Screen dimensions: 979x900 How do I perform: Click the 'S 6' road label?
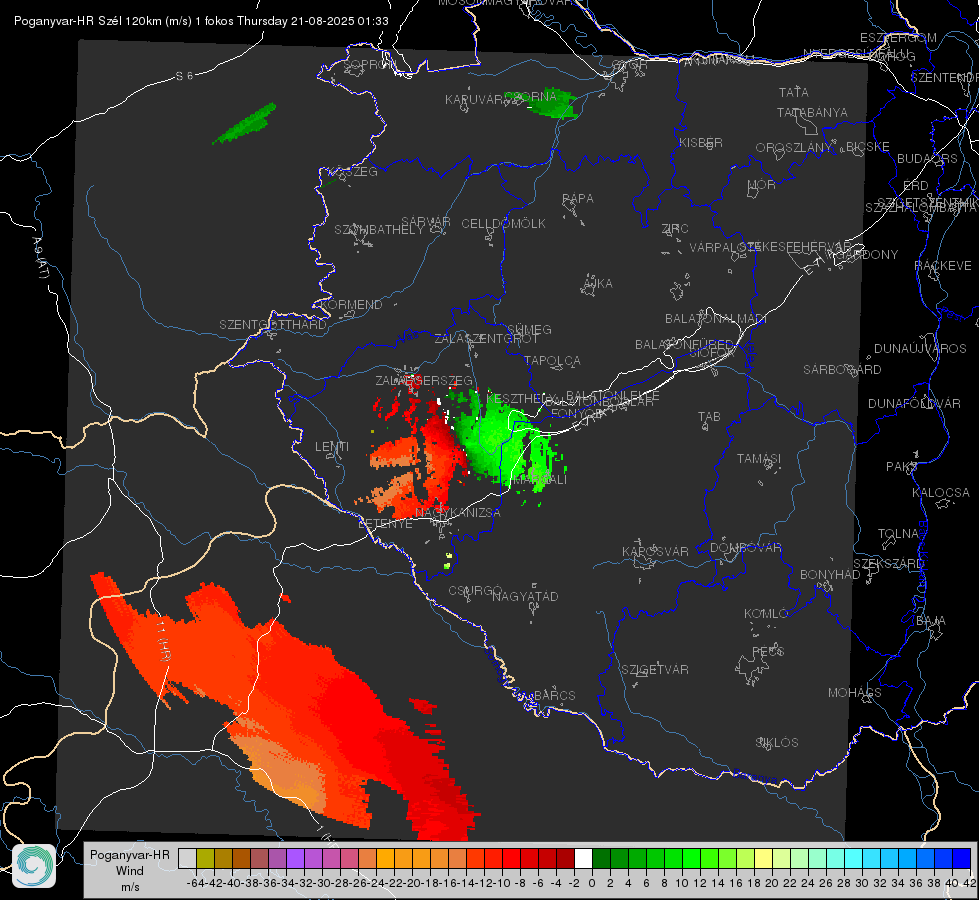coord(185,76)
